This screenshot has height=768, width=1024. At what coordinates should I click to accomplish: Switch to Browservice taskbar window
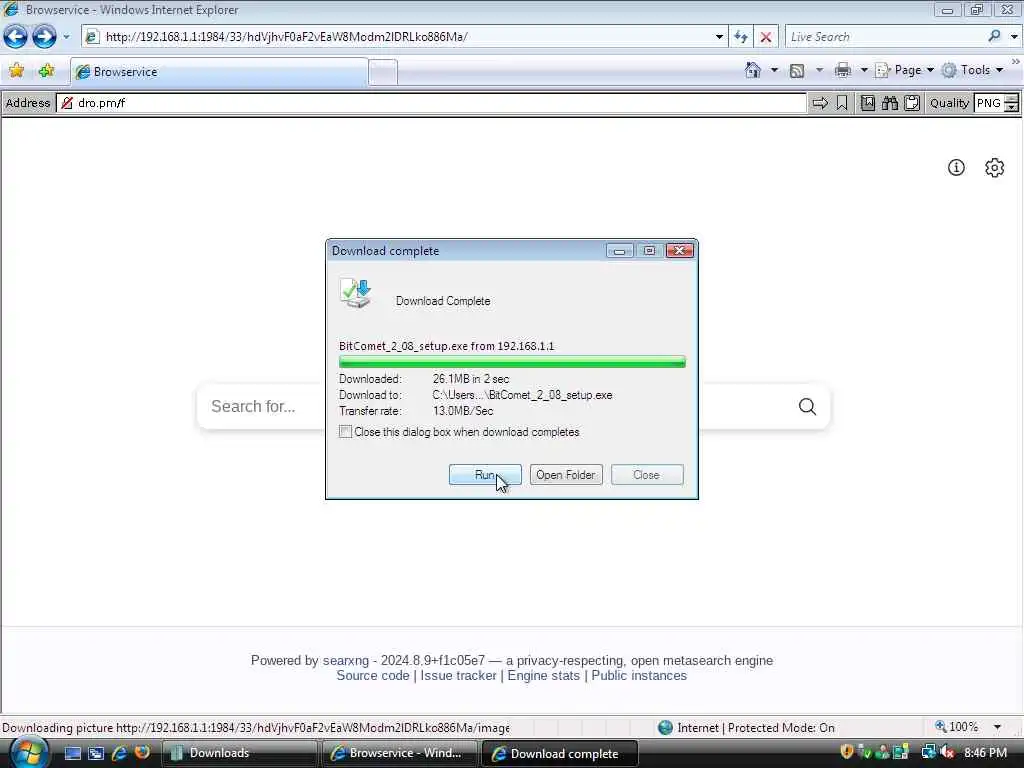399,753
